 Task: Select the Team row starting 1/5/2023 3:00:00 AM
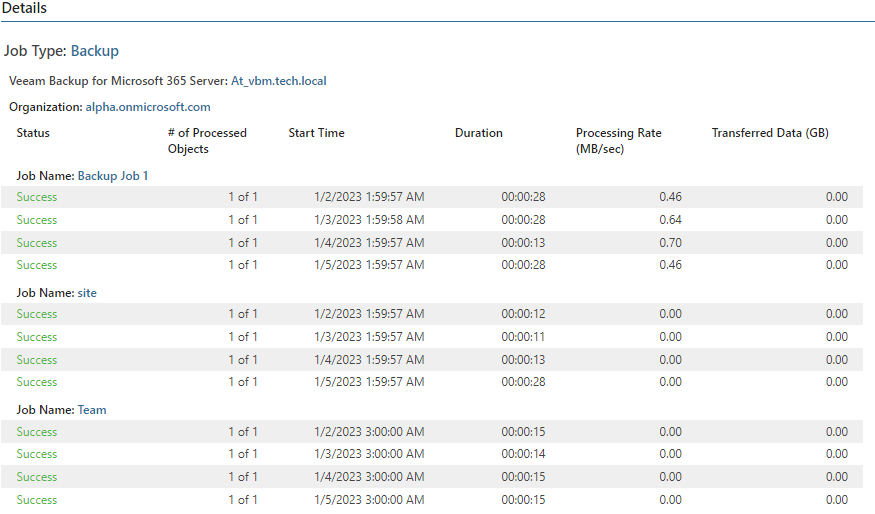click(432, 500)
